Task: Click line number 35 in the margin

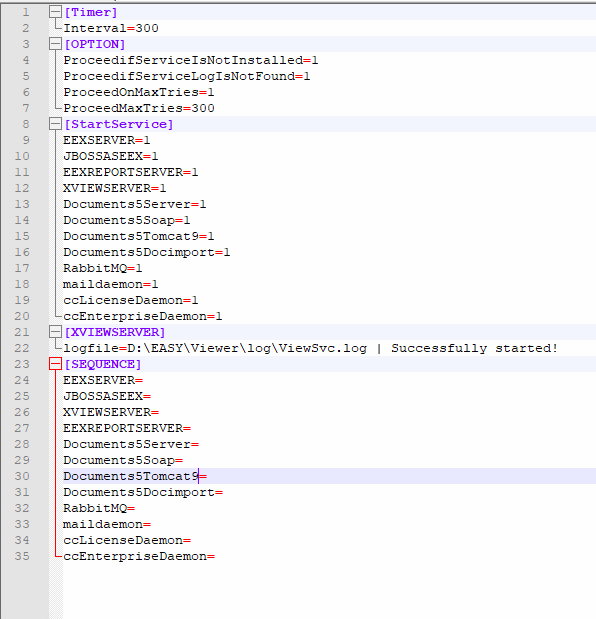Action: [22, 556]
